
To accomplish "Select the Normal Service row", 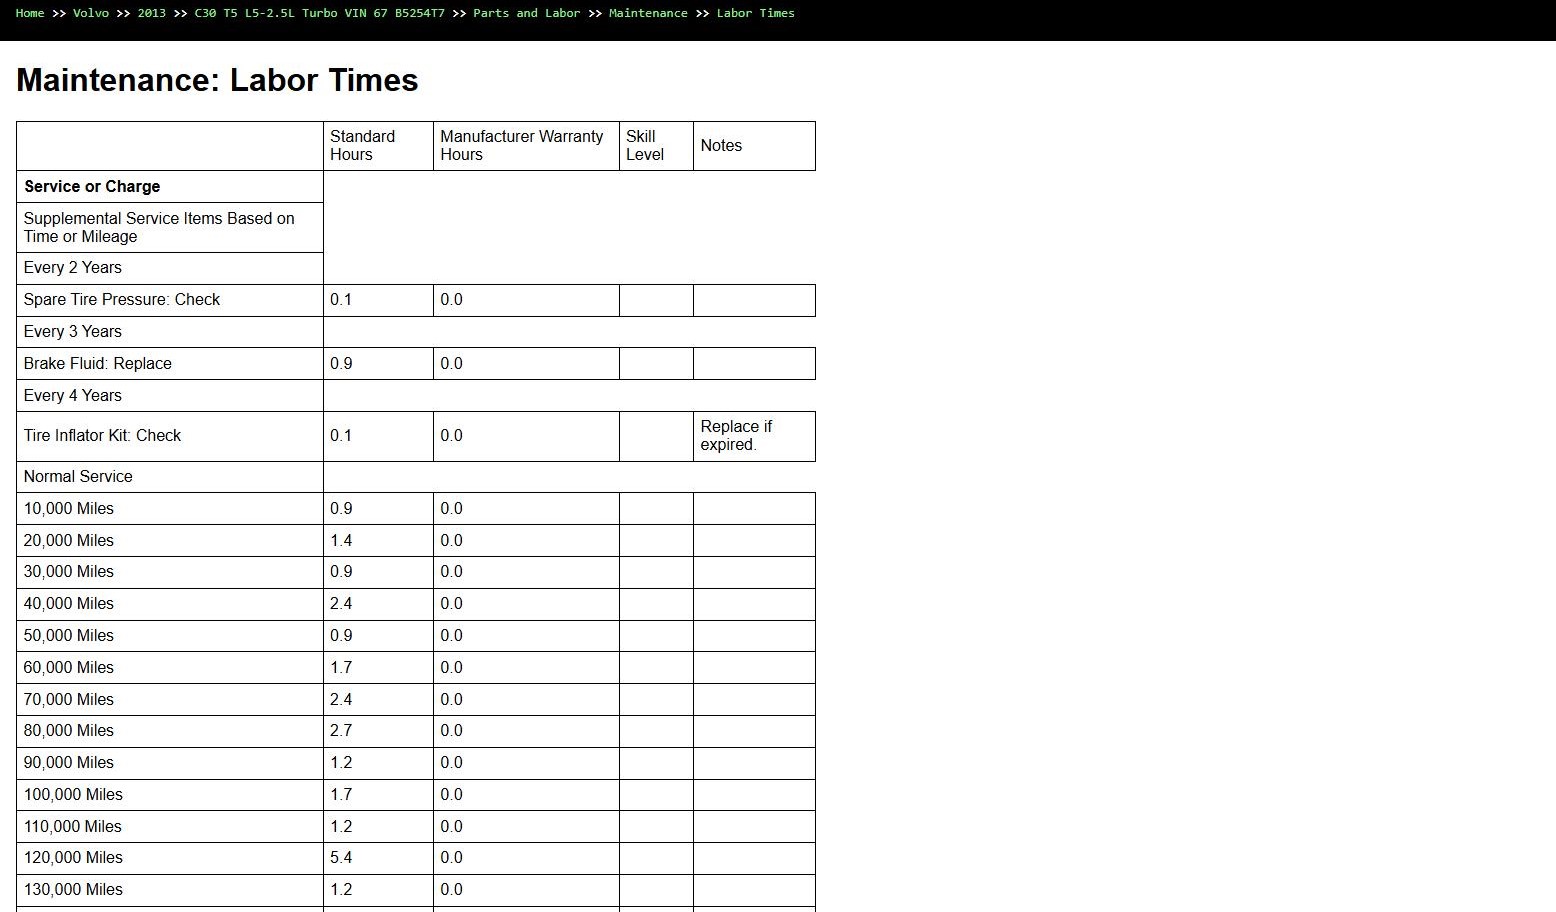I will 170,477.
